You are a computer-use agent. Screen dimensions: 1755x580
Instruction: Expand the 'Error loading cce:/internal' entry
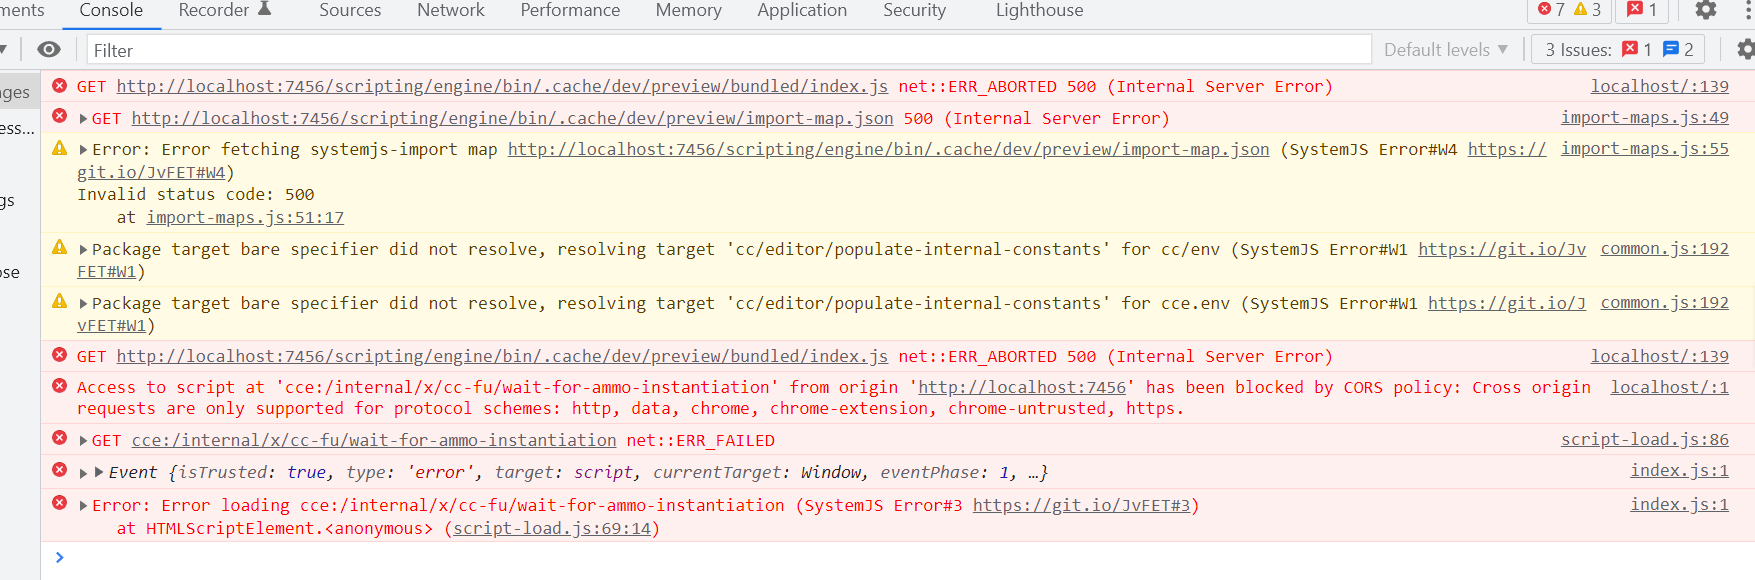pos(84,506)
